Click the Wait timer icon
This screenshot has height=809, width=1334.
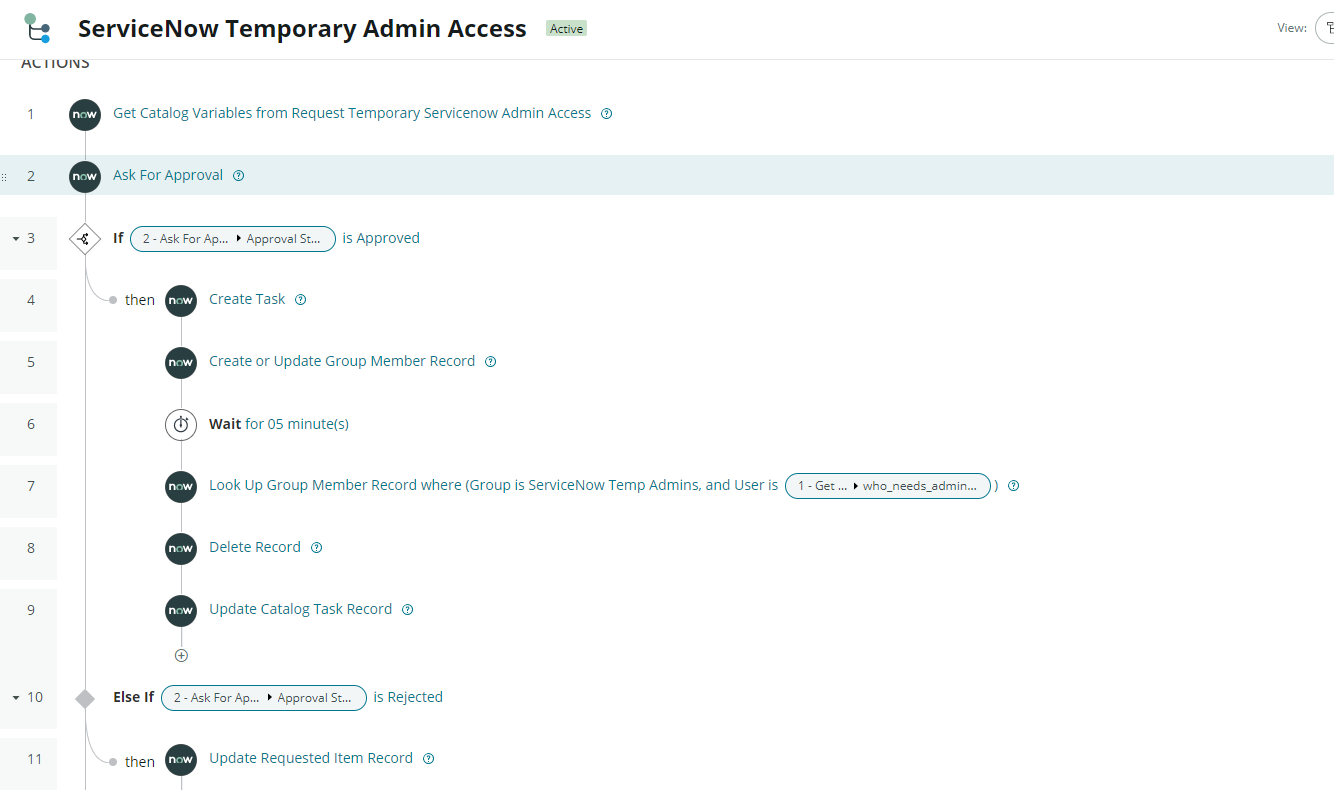pyautogui.click(x=181, y=425)
